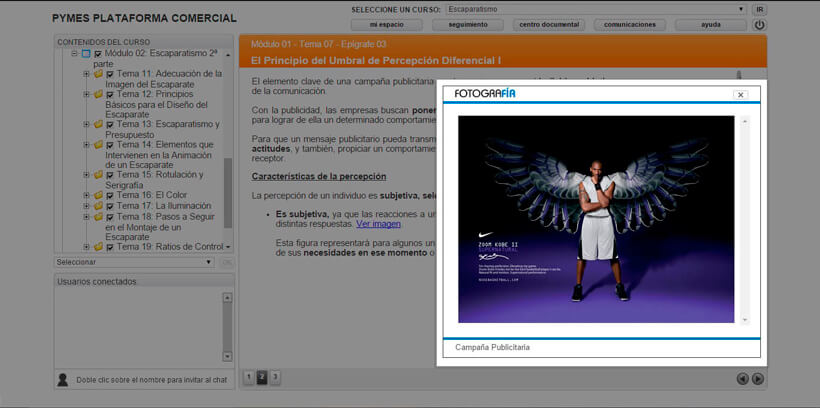Go to page 3 tab
820x408 pixels.
point(275,377)
